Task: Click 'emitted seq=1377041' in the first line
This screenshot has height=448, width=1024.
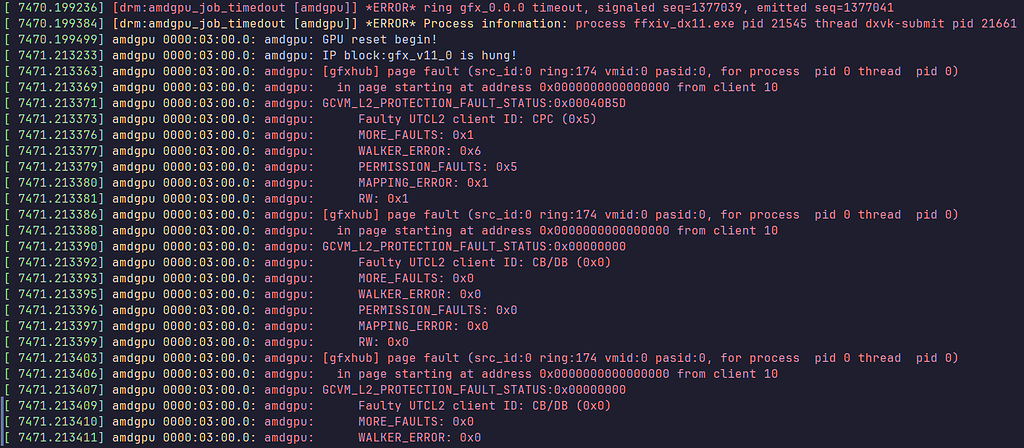Action: pos(825,8)
